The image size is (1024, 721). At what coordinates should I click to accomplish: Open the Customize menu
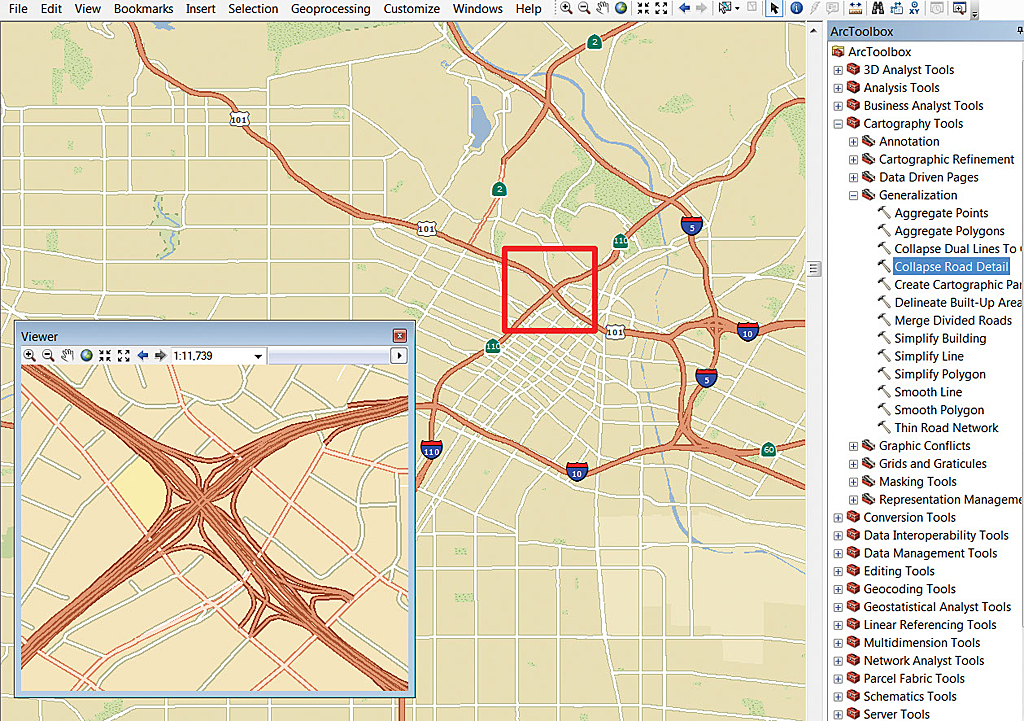click(411, 8)
